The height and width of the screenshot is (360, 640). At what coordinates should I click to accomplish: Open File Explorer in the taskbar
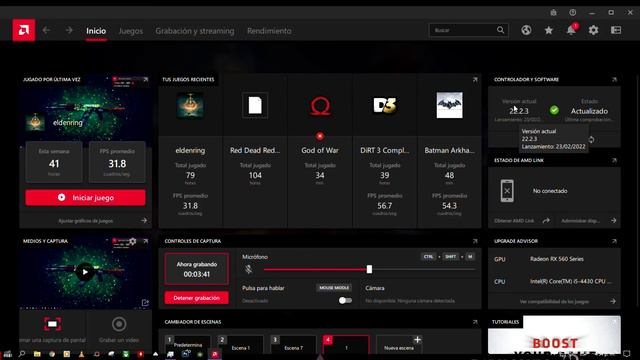click(x=37, y=354)
